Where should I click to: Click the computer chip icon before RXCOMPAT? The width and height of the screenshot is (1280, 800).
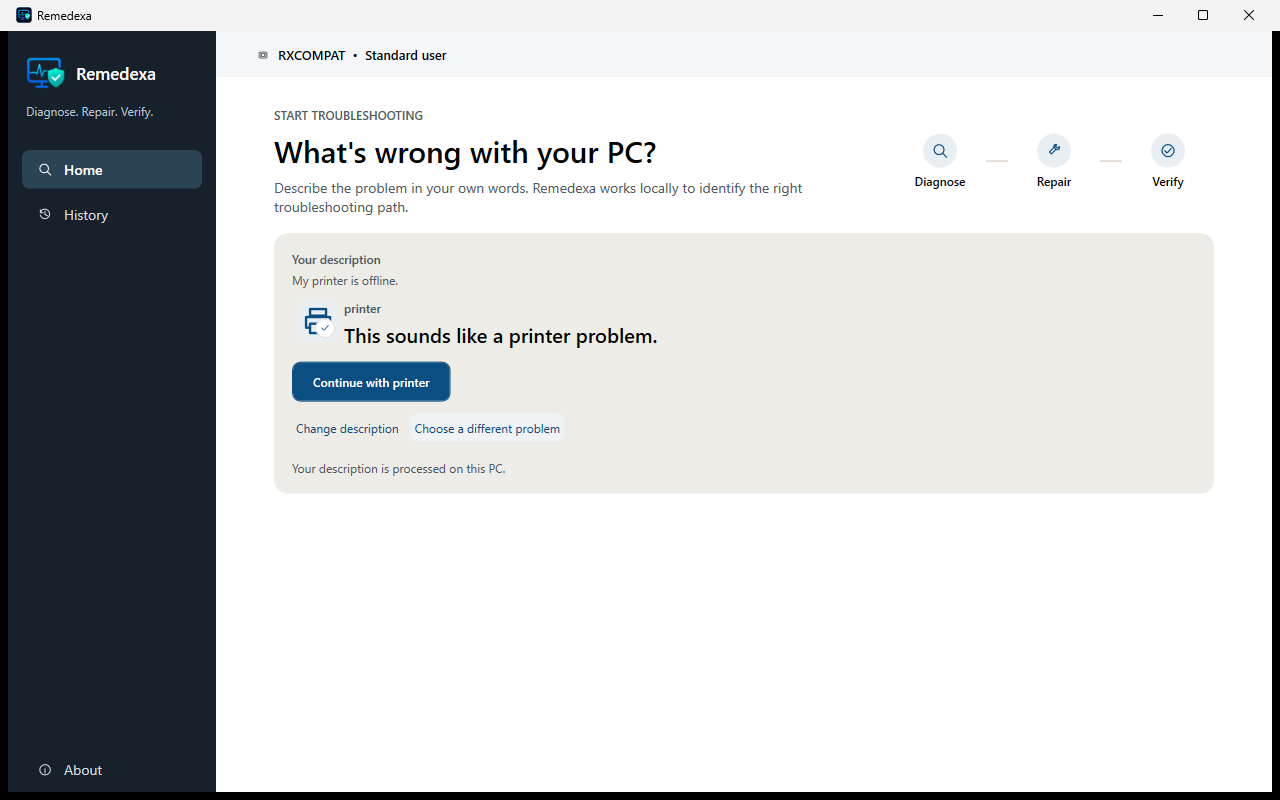(263, 55)
